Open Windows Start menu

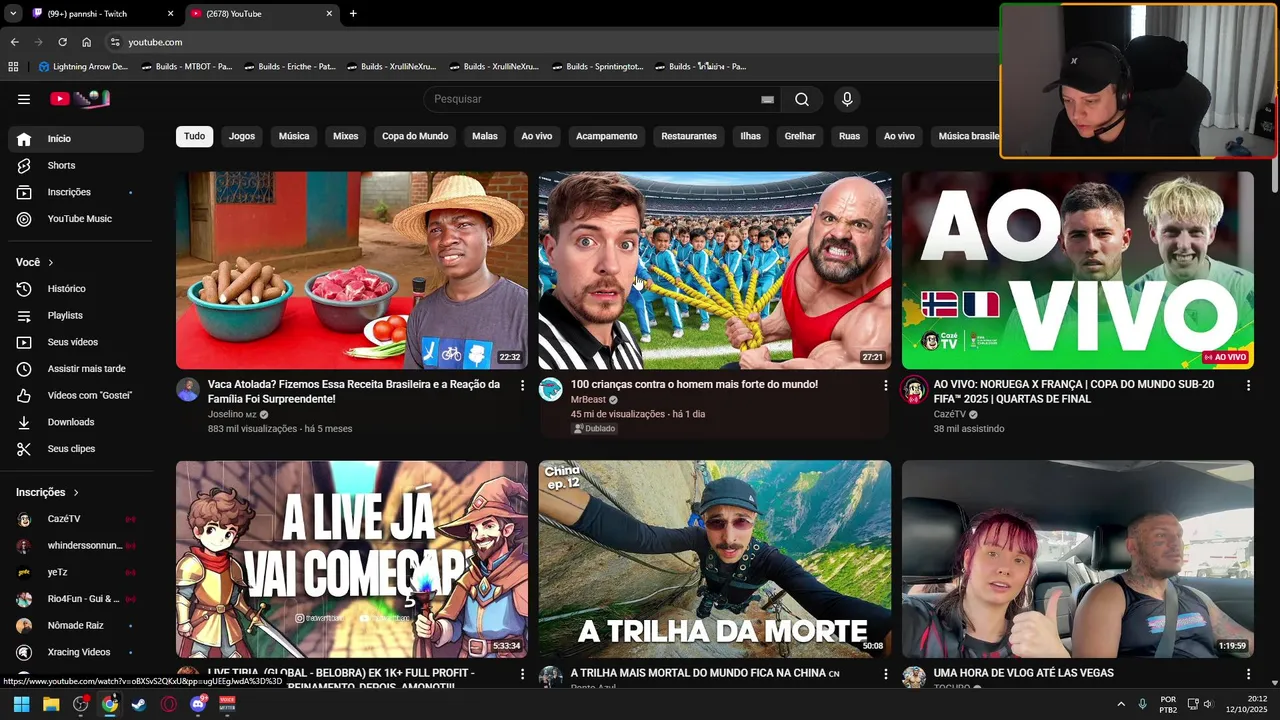pyautogui.click(x=21, y=704)
